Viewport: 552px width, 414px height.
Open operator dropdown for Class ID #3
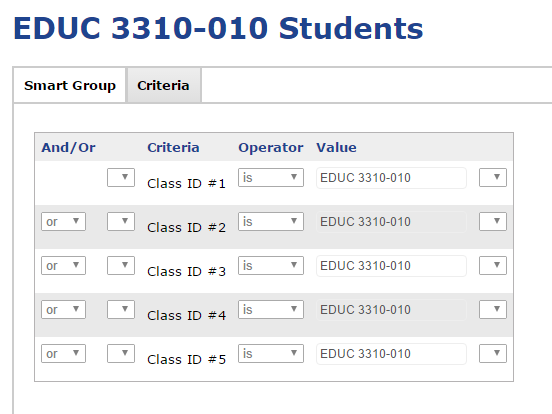point(271,265)
